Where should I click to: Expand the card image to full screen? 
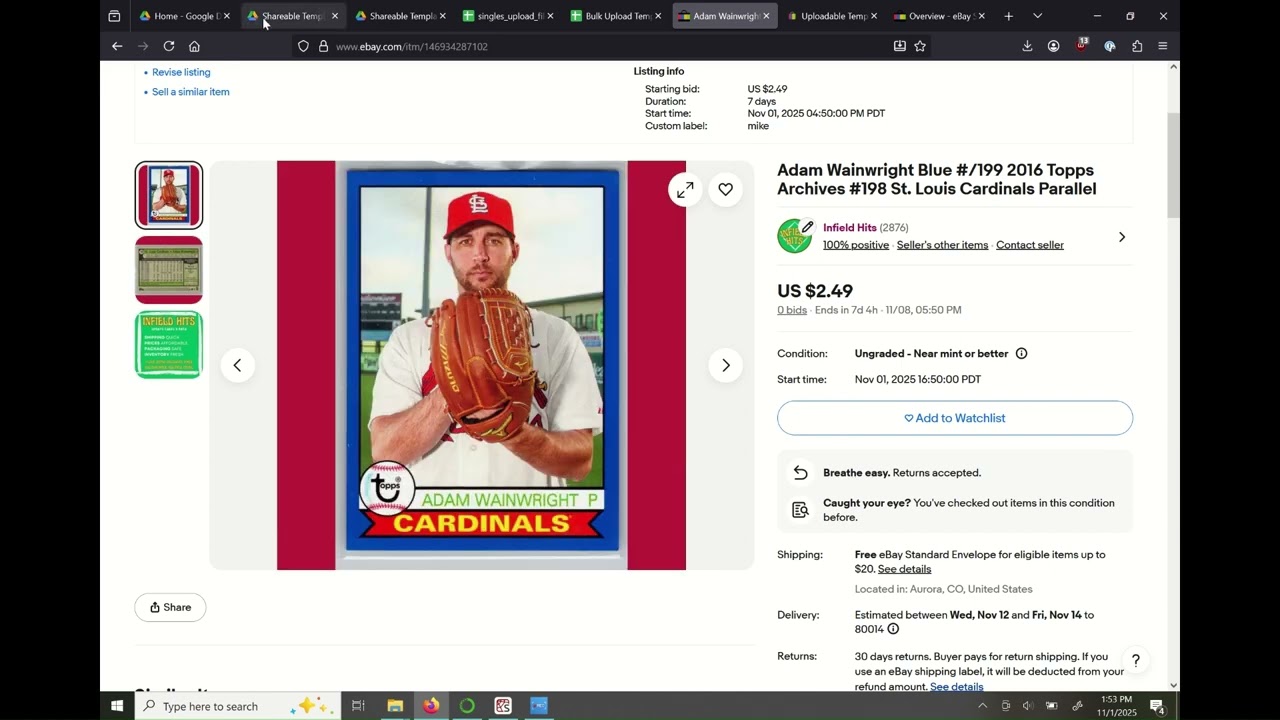point(685,189)
